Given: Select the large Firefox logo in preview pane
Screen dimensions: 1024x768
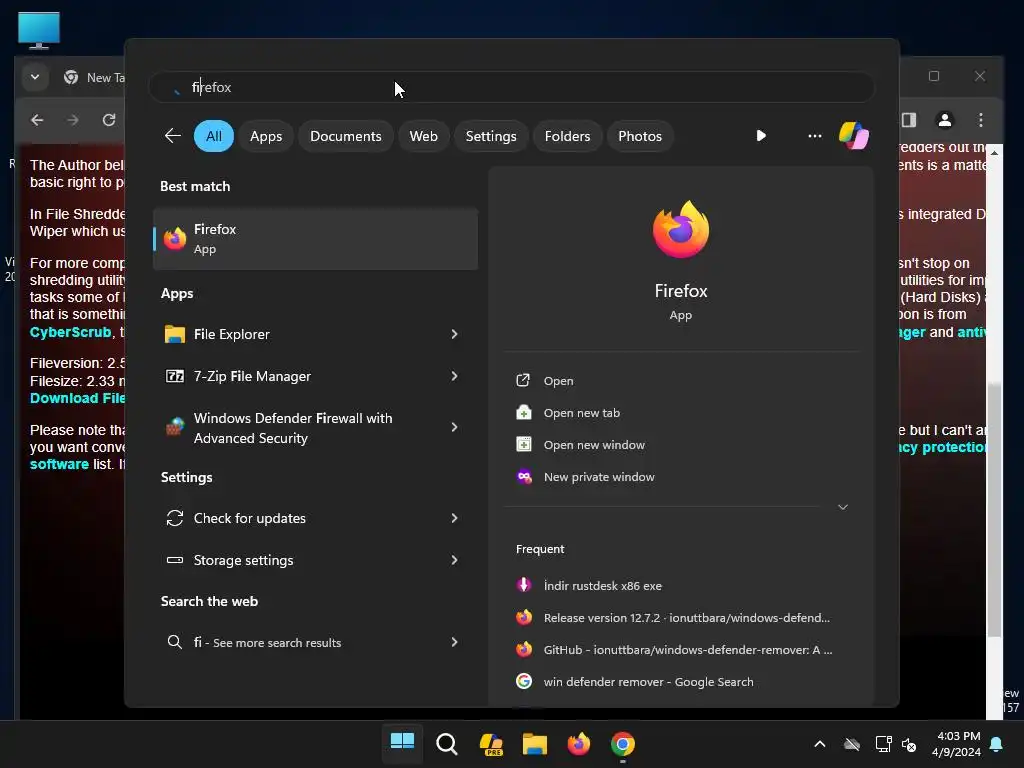Looking at the screenshot, I should [680, 230].
